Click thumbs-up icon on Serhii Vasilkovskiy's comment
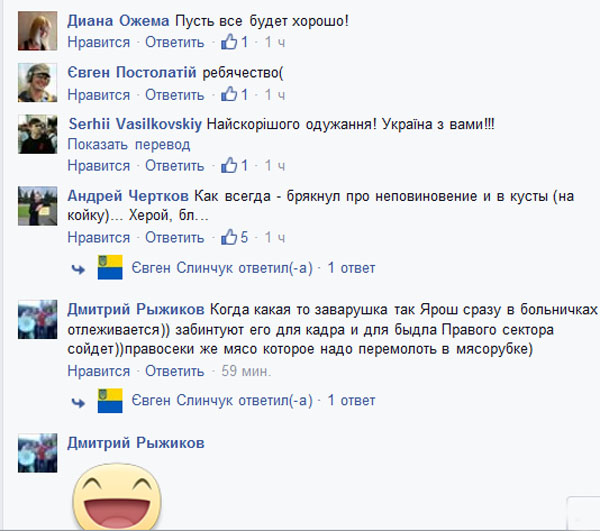 click(x=229, y=165)
